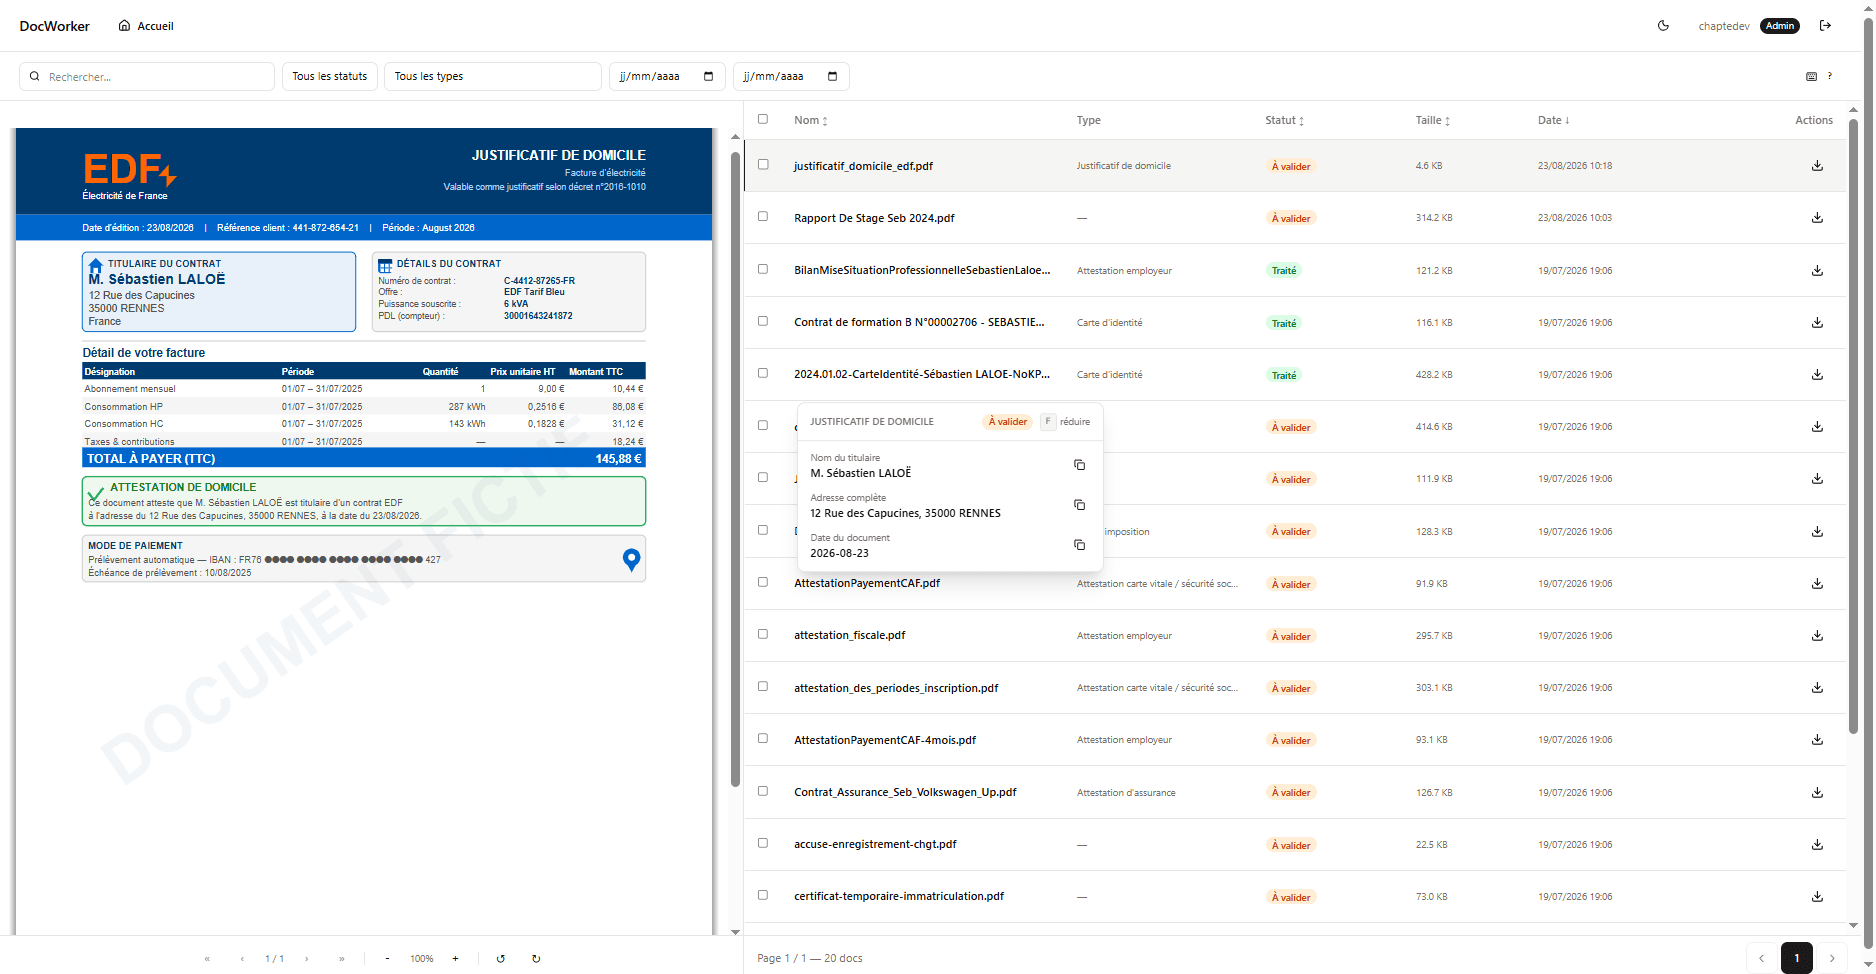Click the réduire button in the popup
Image resolution: width=1876 pixels, height=974 pixels.
(x=1066, y=422)
